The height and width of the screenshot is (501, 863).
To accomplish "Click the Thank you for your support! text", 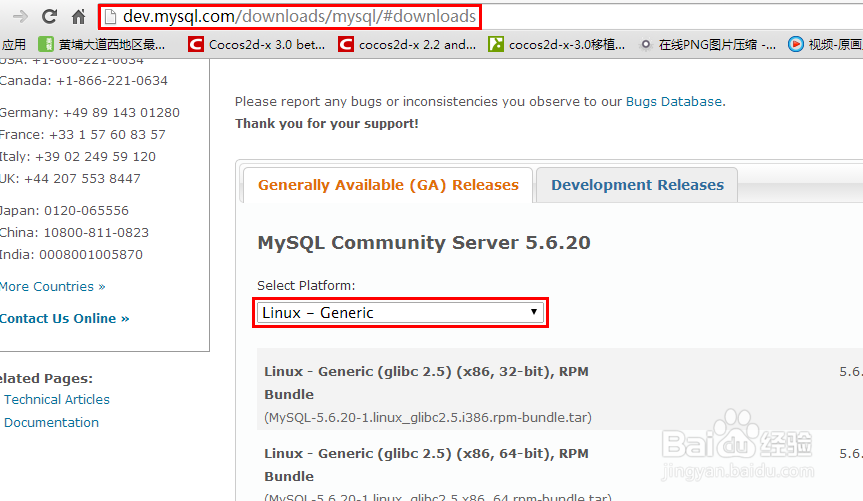I will (327, 123).
